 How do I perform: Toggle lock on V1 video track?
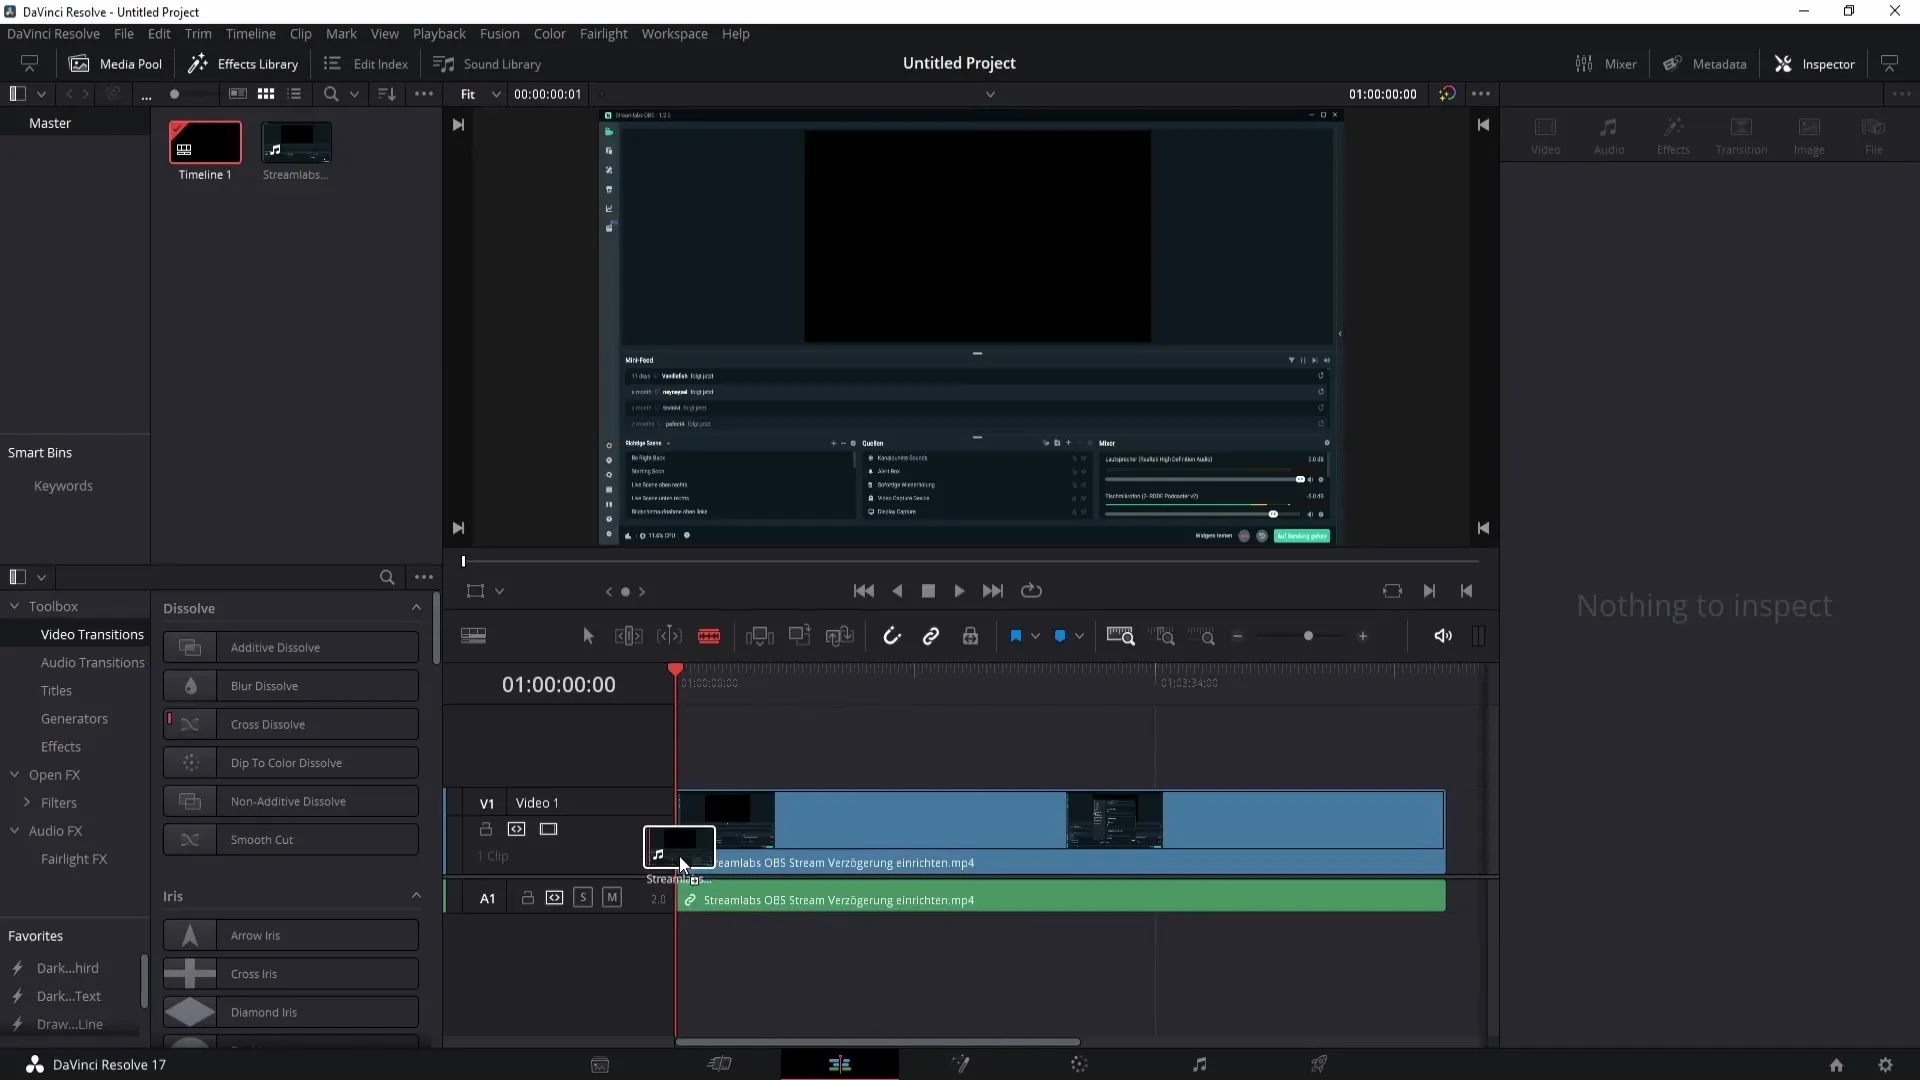tap(485, 828)
